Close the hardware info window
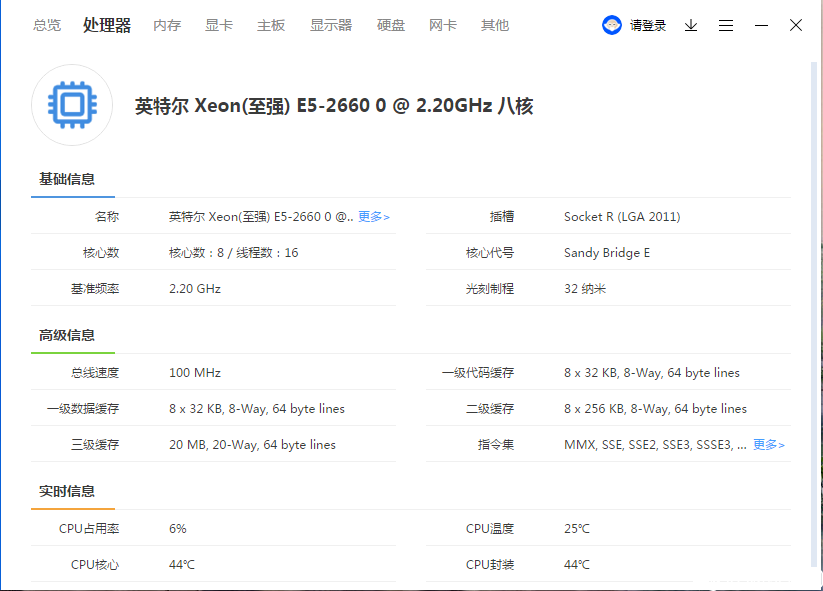Image resolution: width=823 pixels, height=591 pixels. 796,25
